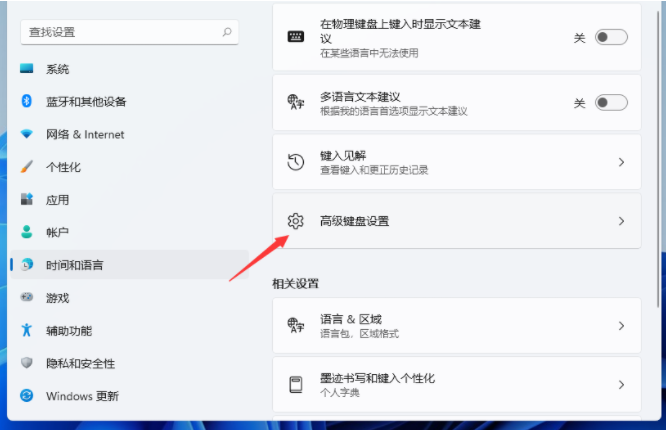This screenshot has height=430, width=666.
Task: Open 隐私和安全性 settings page
Action: point(80,363)
